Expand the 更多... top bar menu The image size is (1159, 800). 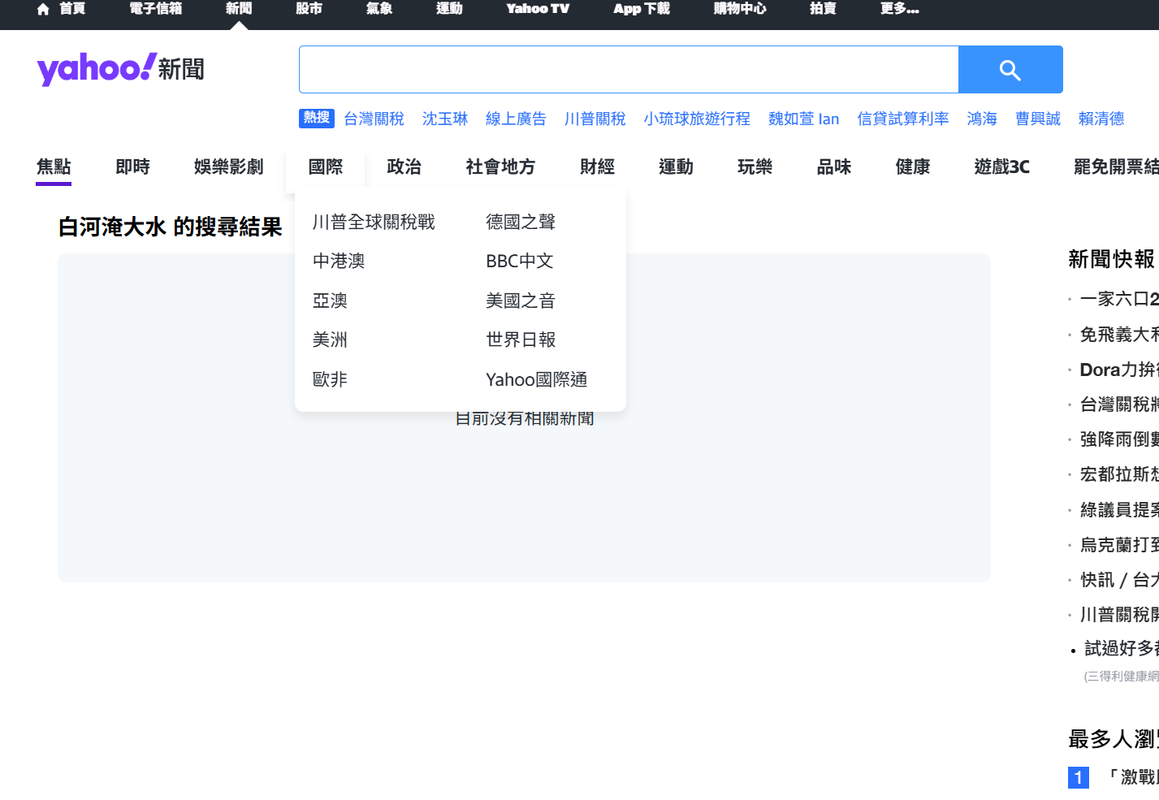click(x=900, y=9)
